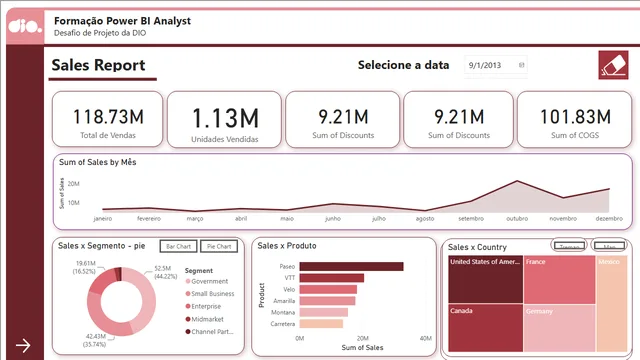This screenshot has width=640, height=360.
Task: Select United States of America treemap tile
Action: (485, 280)
